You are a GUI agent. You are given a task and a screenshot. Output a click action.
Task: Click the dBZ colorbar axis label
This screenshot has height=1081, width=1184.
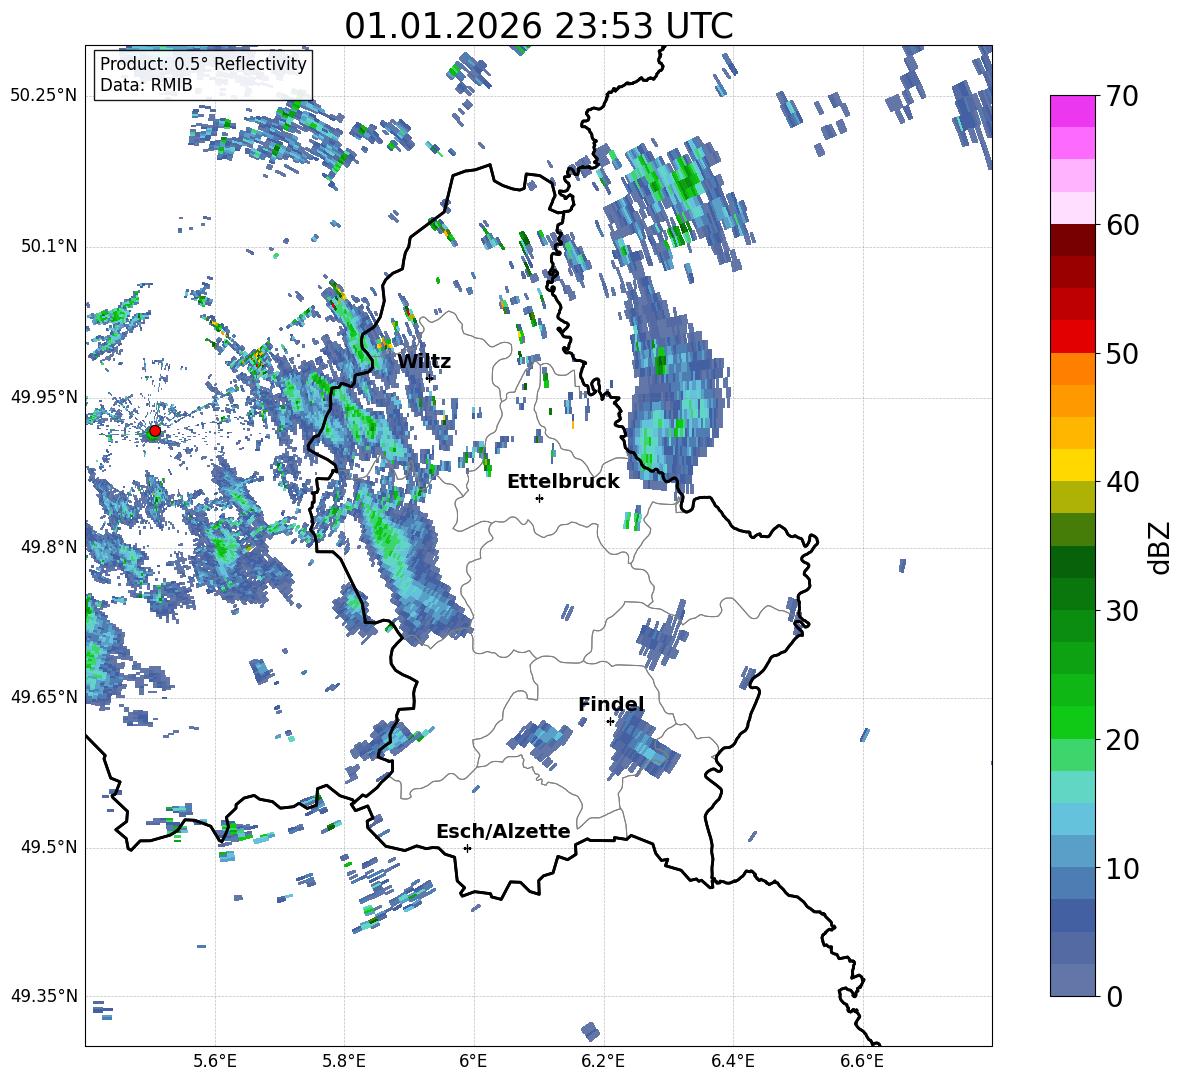1161,547
